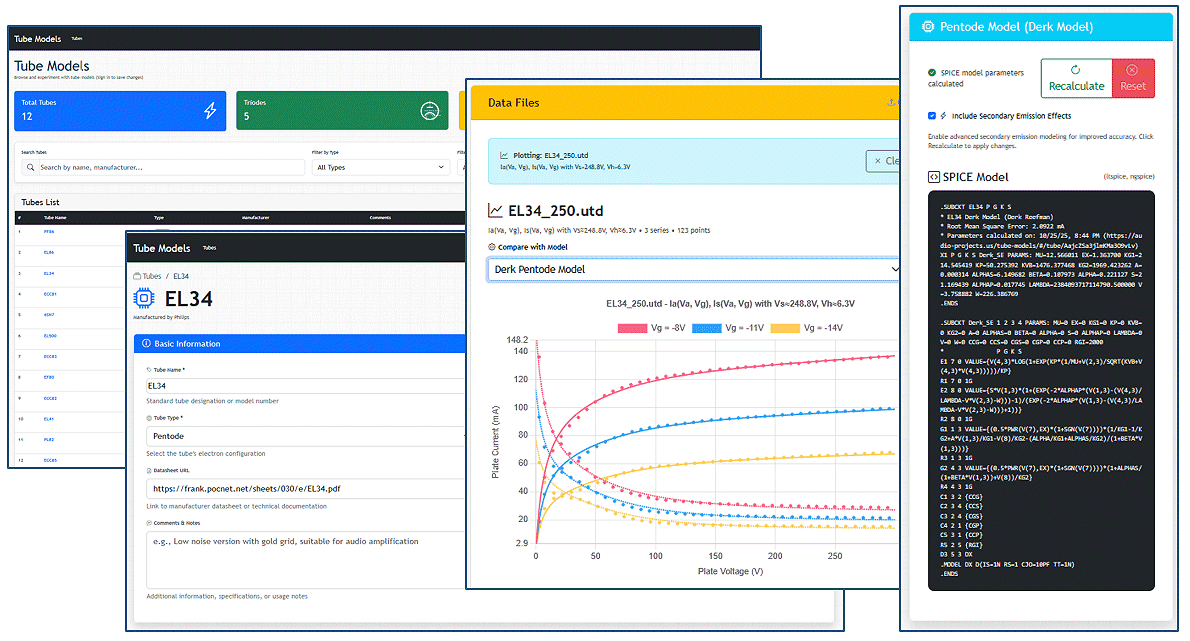The image size is (1190, 641).
Task: Go to Tubes in the breadcrumb
Action: [x=152, y=276]
